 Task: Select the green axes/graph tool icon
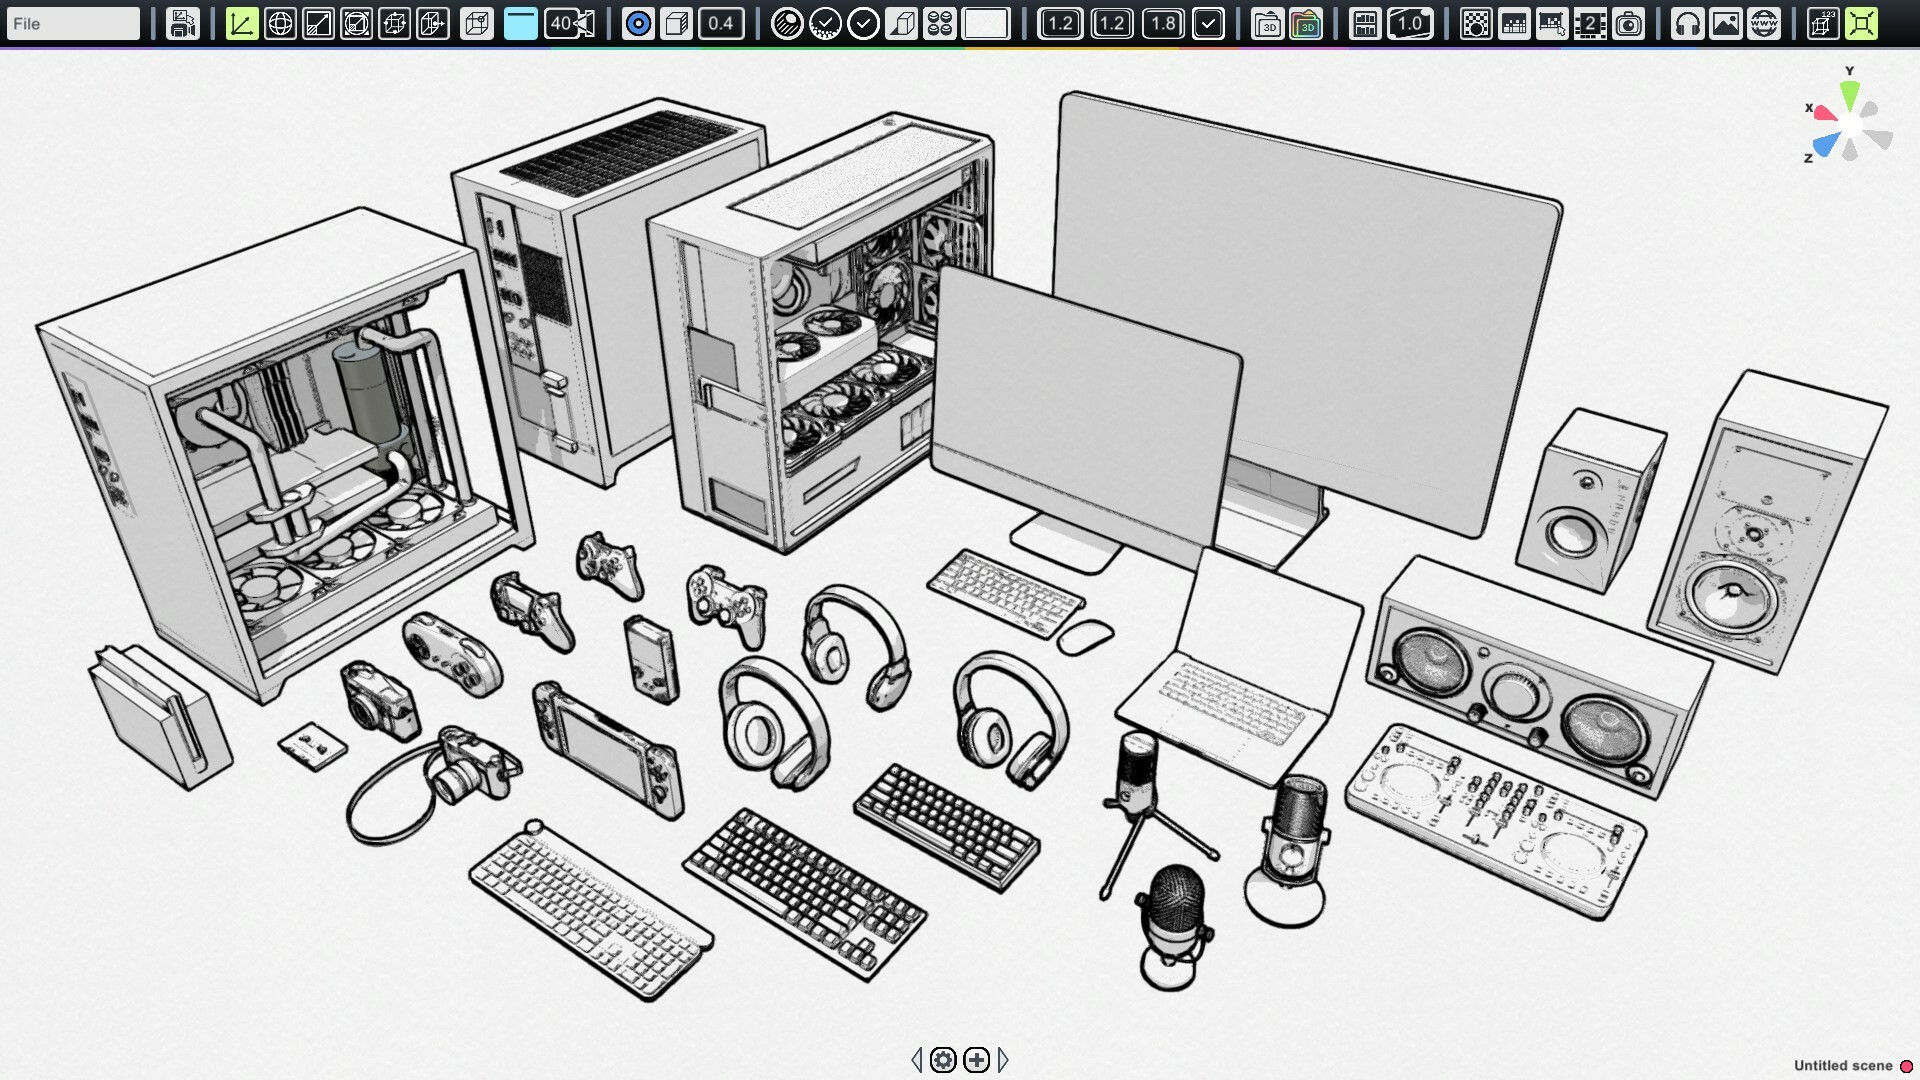pyautogui.click(x=241, y=23)
